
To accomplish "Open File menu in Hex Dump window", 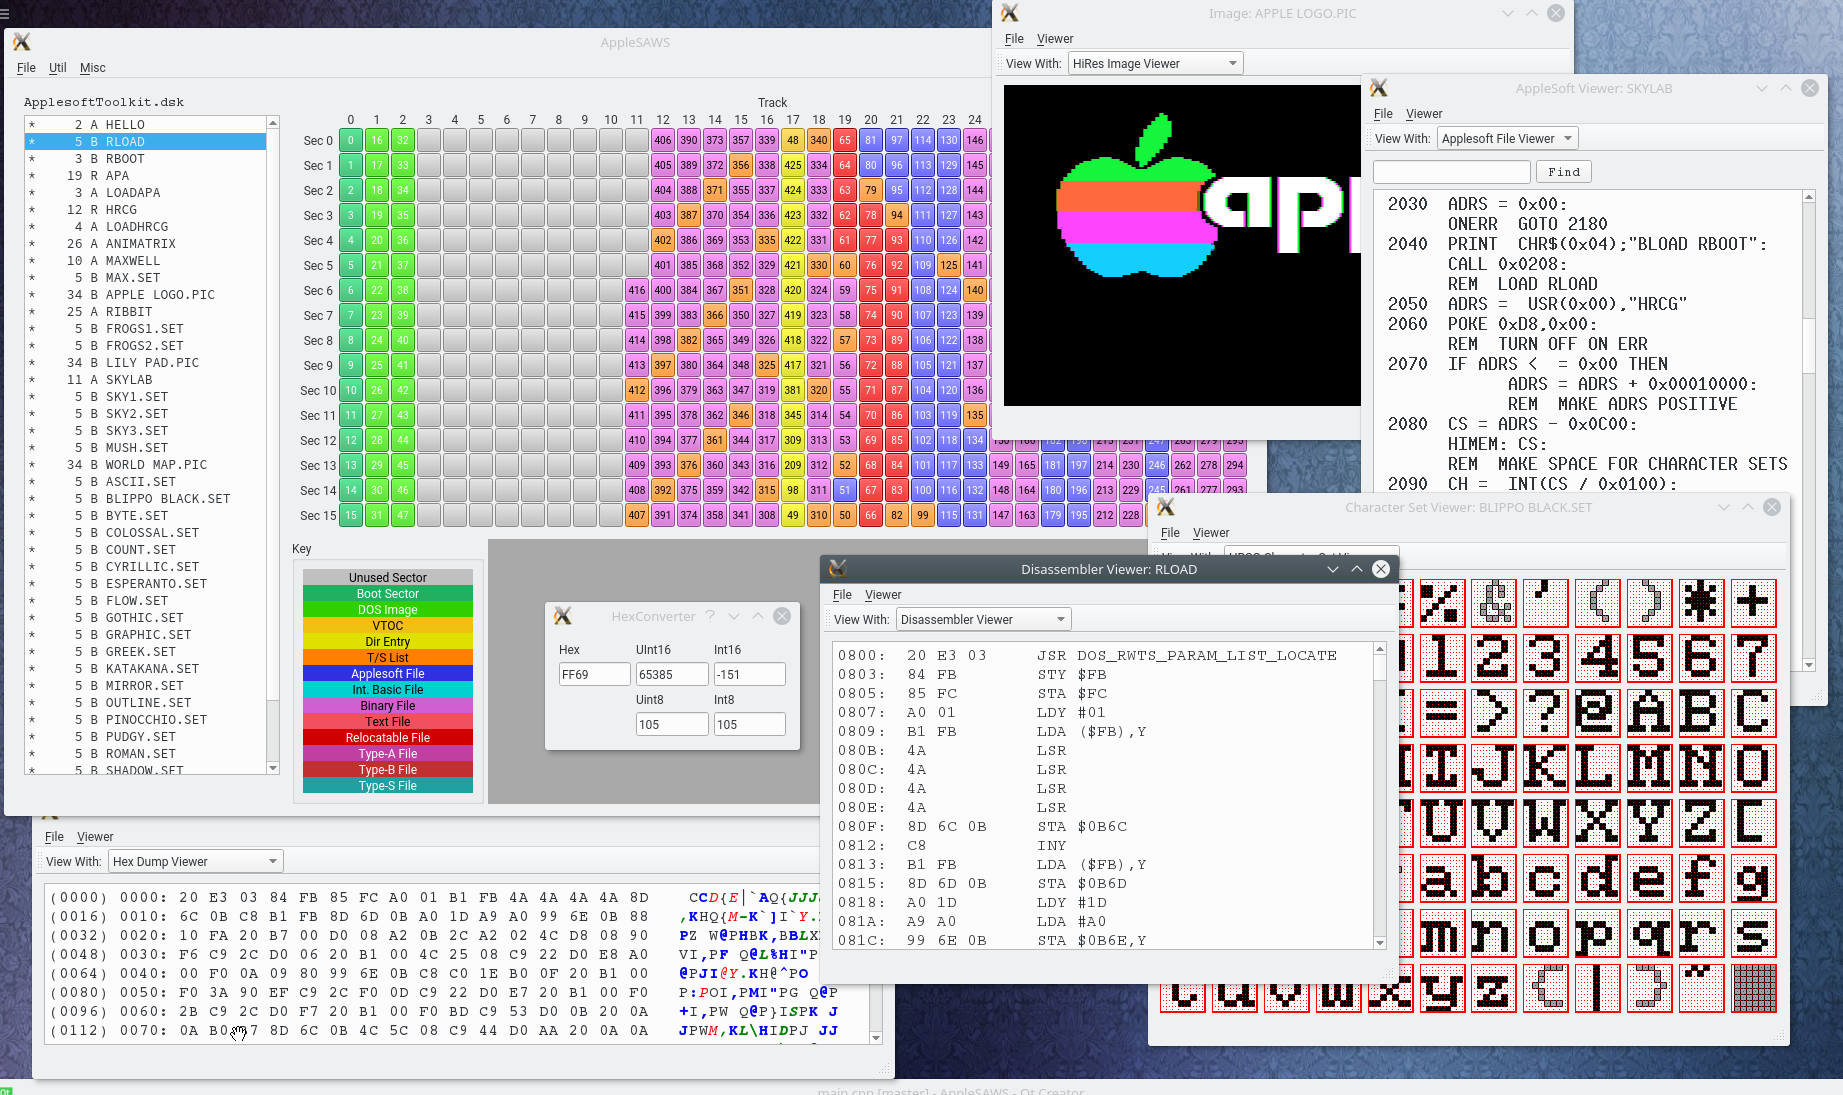I will [54, 836].
